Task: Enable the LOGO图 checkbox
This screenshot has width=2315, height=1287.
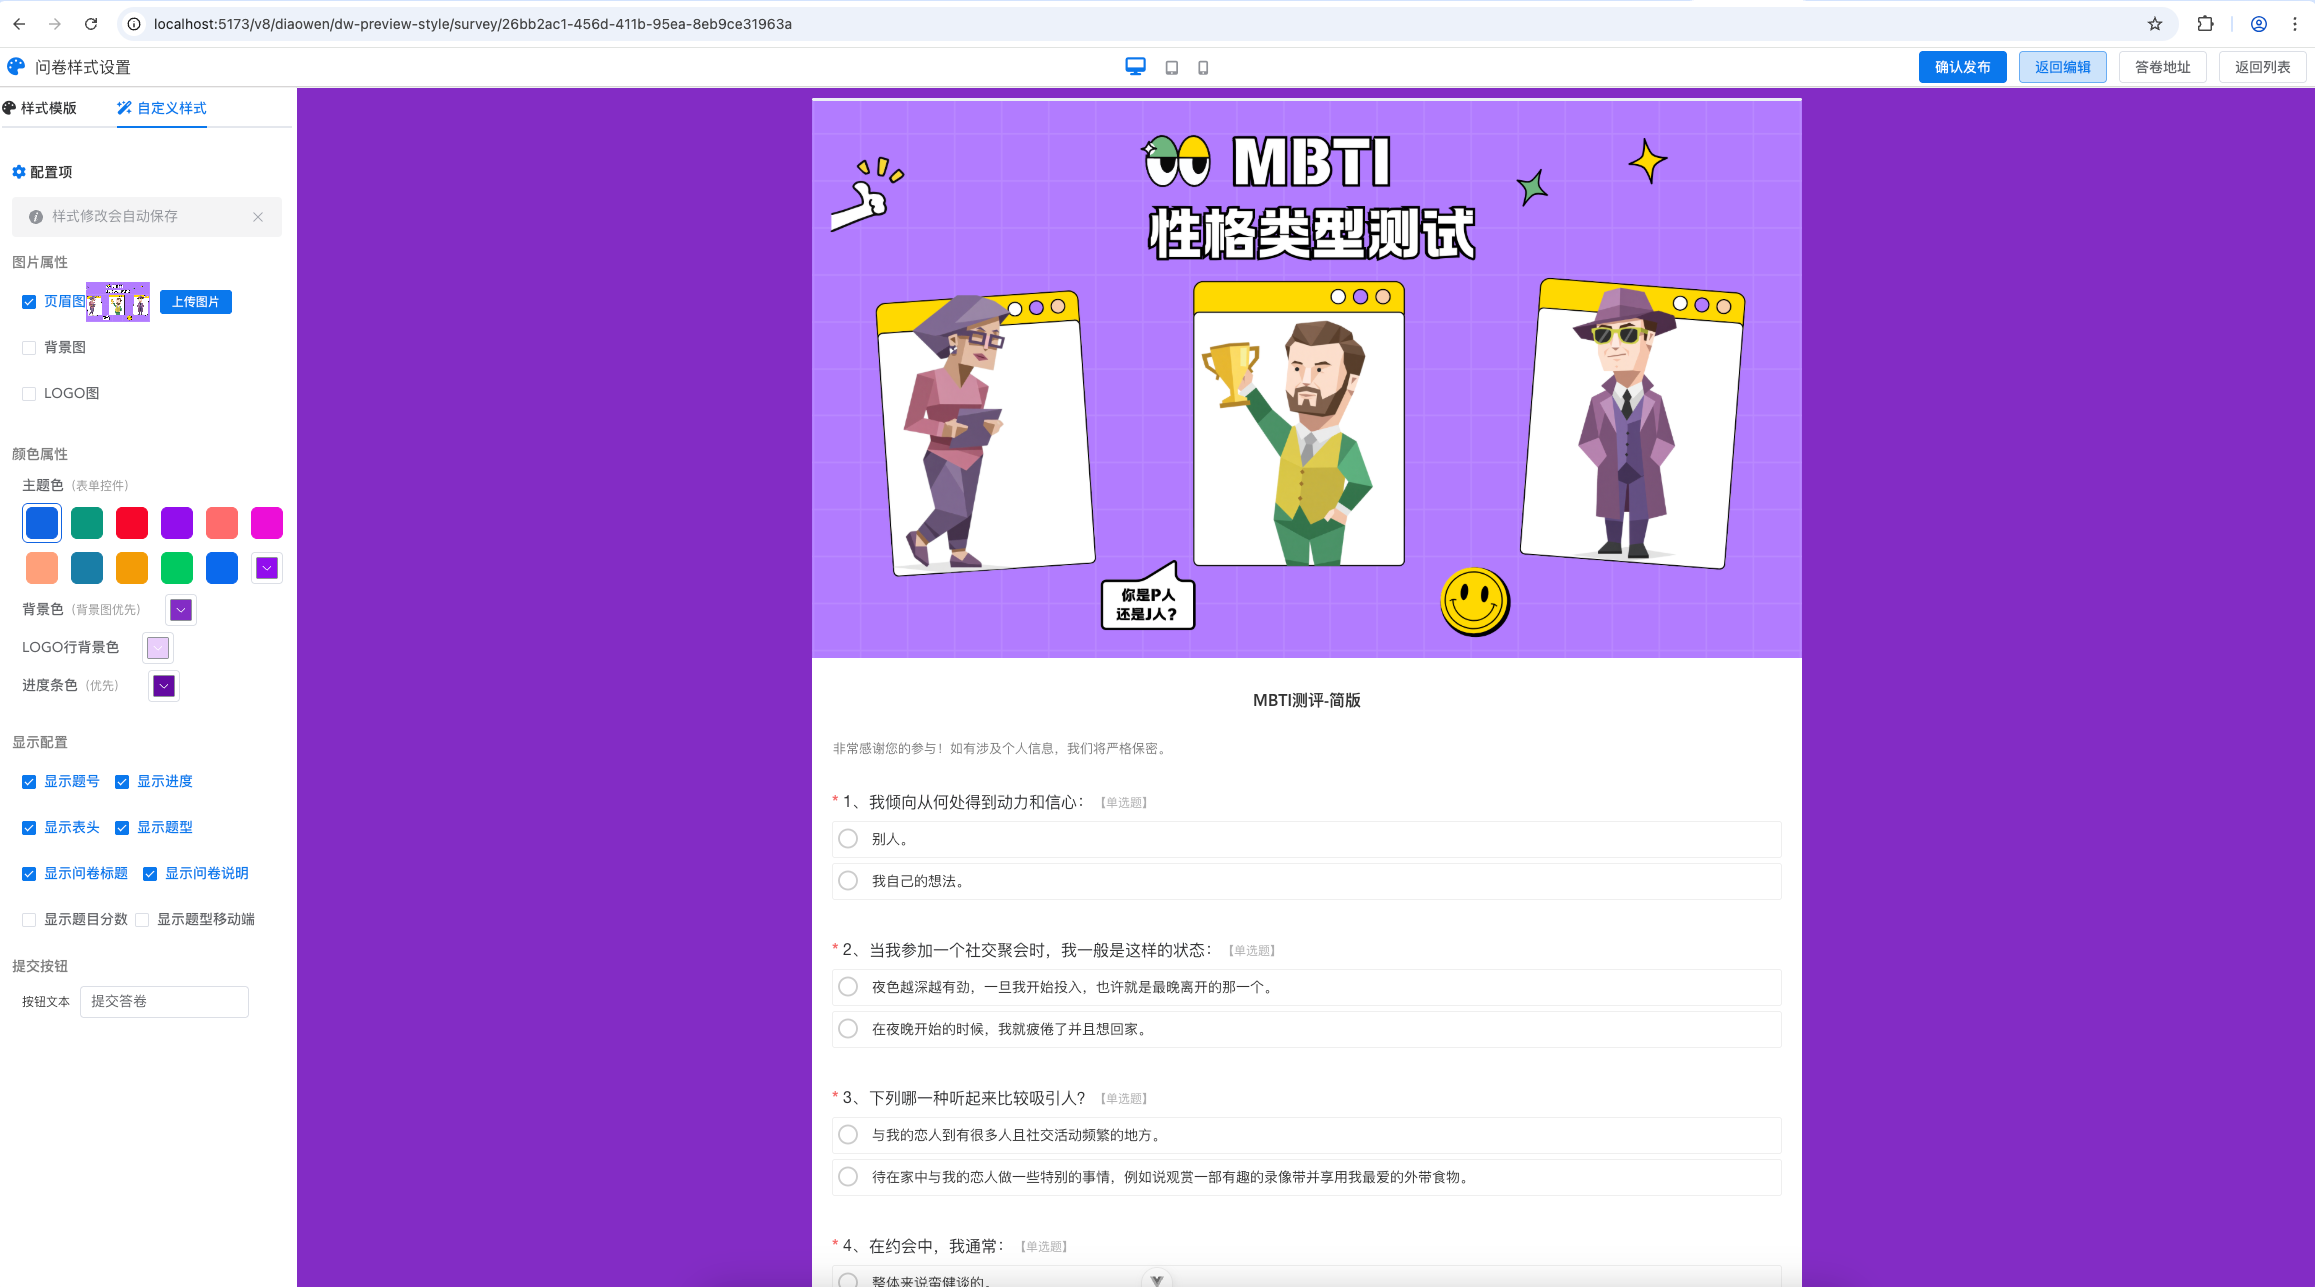Action: pos(29,394)
